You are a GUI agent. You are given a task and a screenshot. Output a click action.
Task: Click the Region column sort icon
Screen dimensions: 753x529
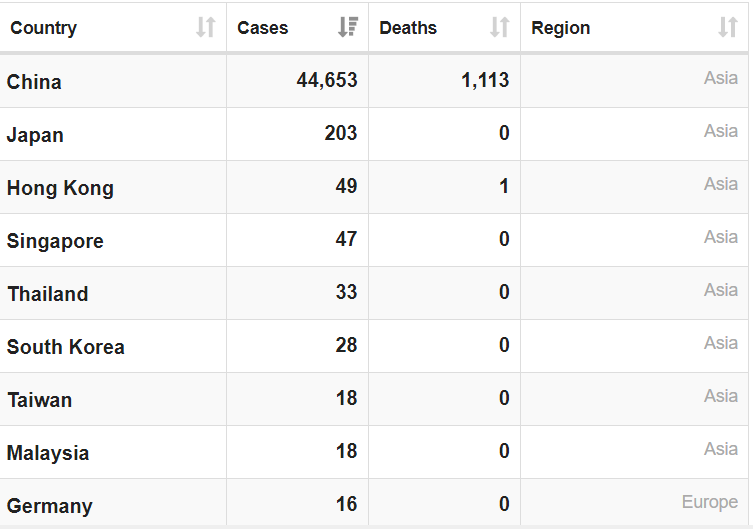728,28
